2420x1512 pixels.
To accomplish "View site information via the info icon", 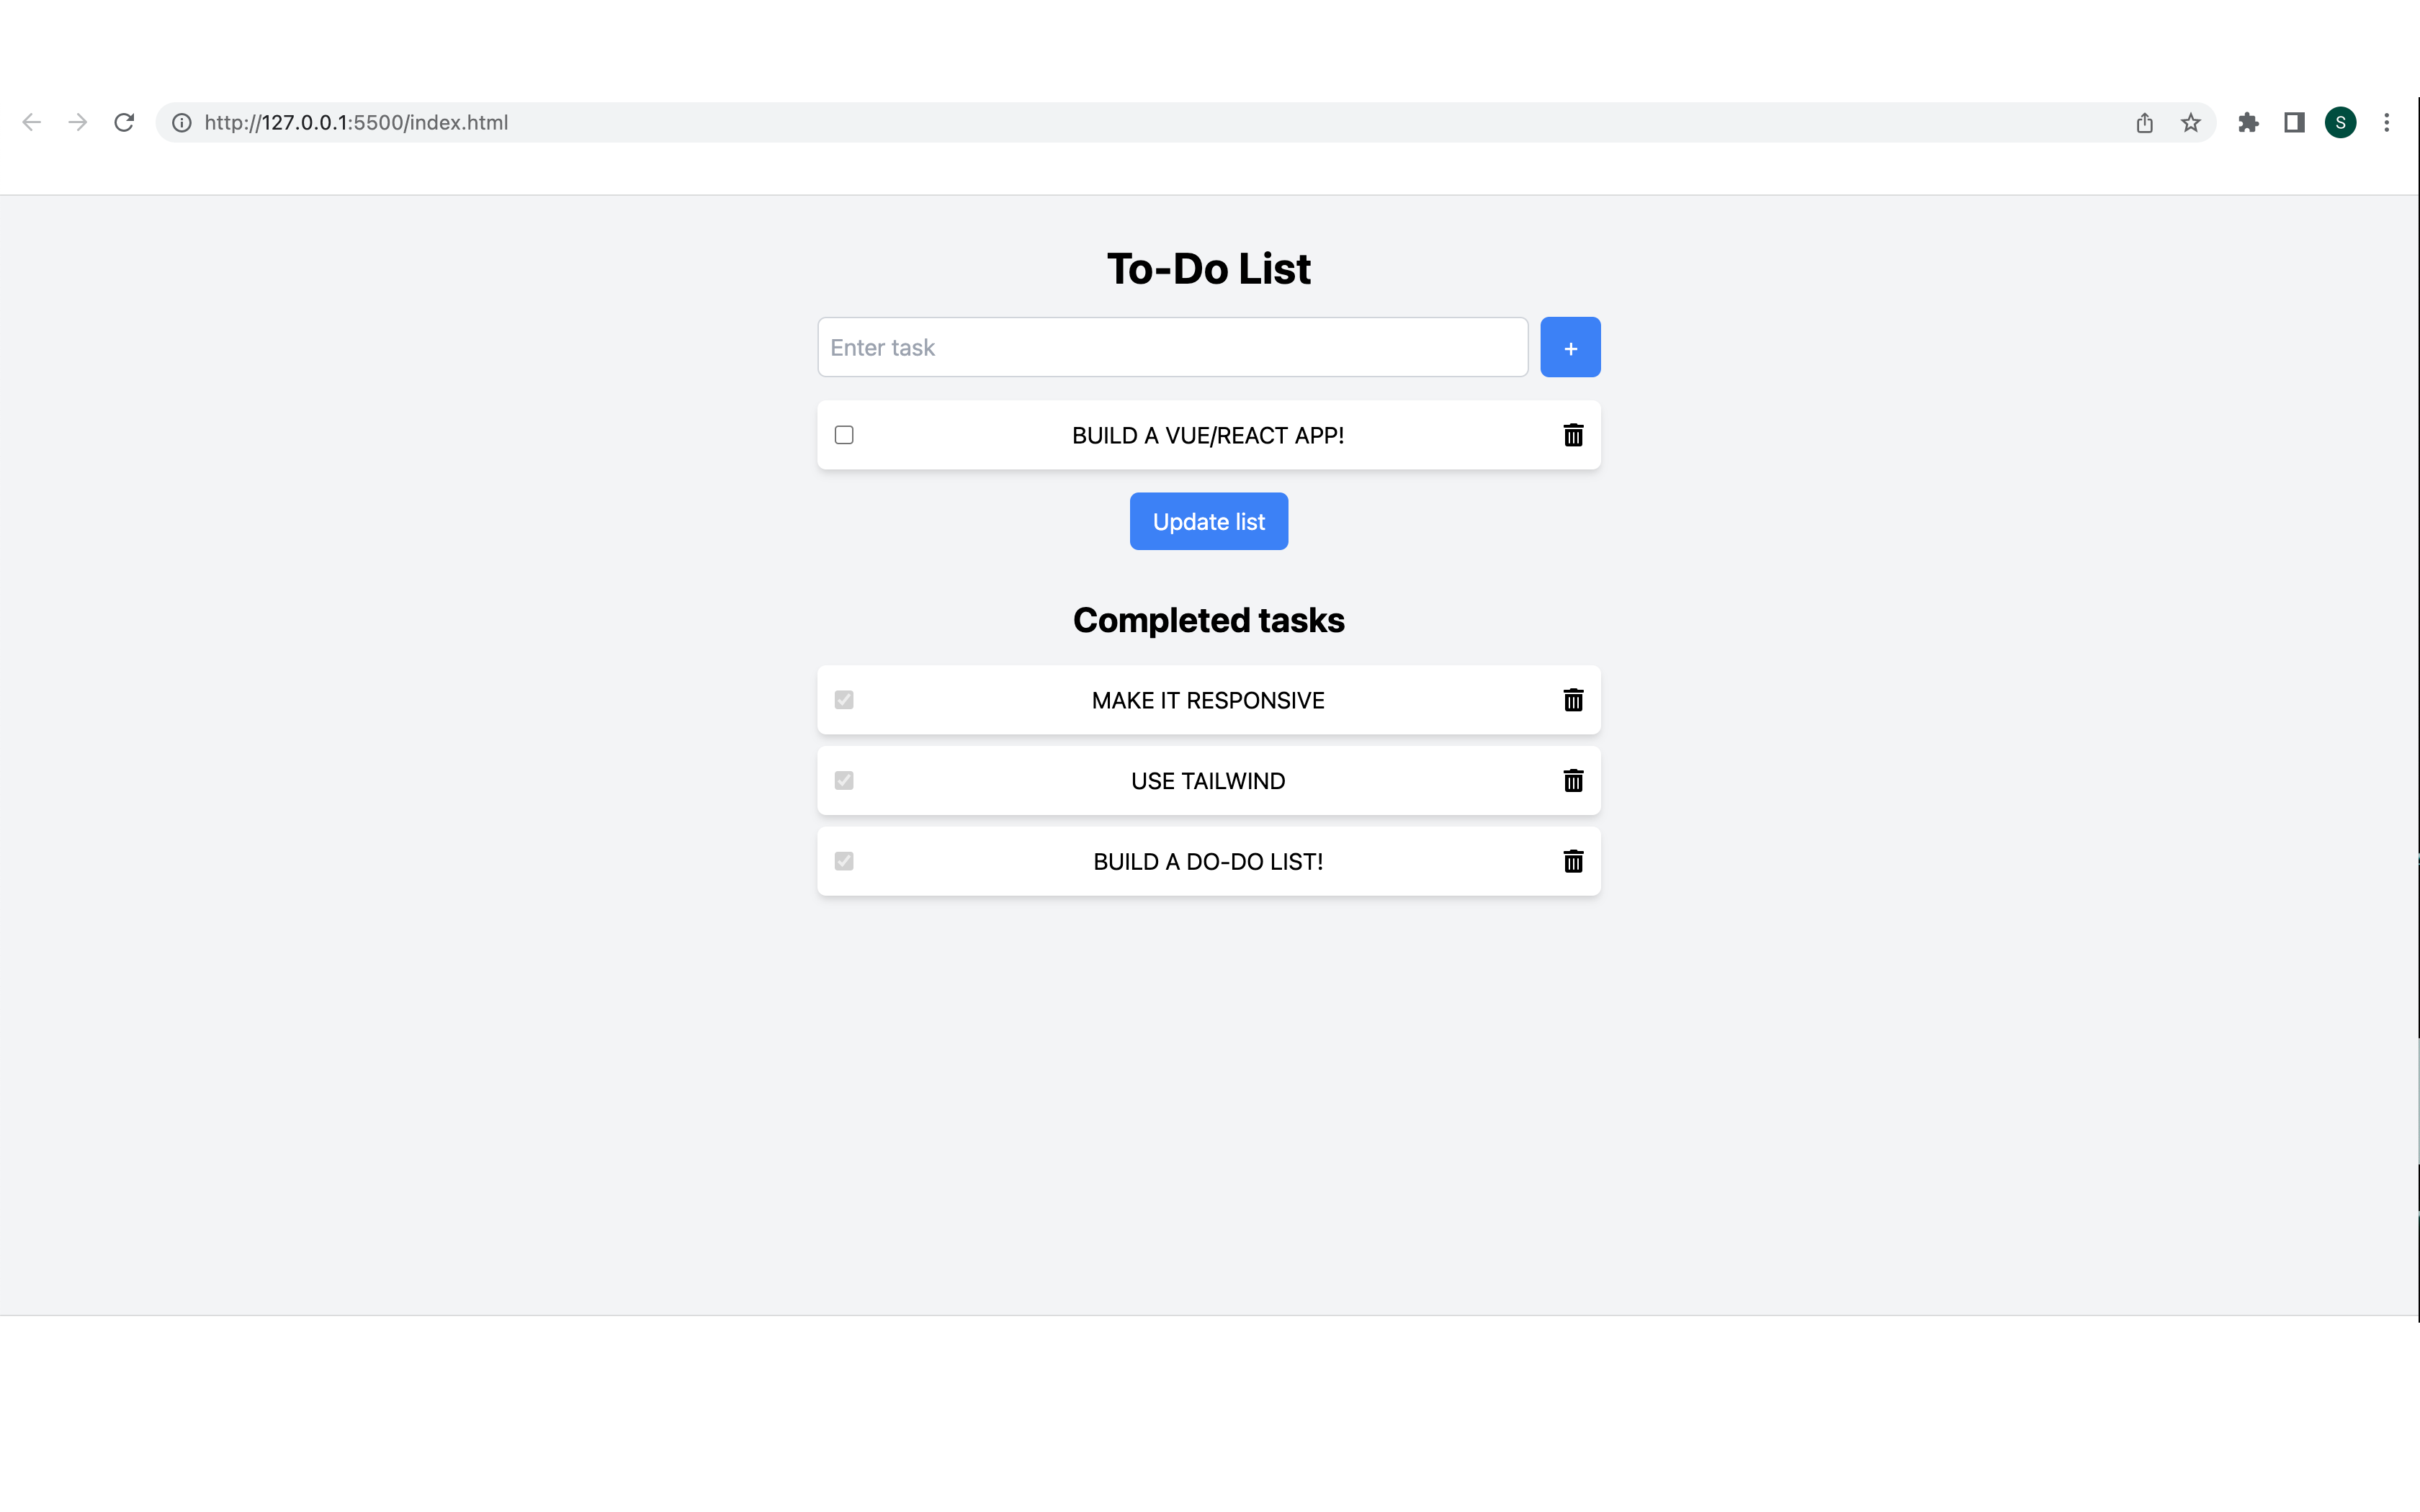I will [x=181, y=122].
